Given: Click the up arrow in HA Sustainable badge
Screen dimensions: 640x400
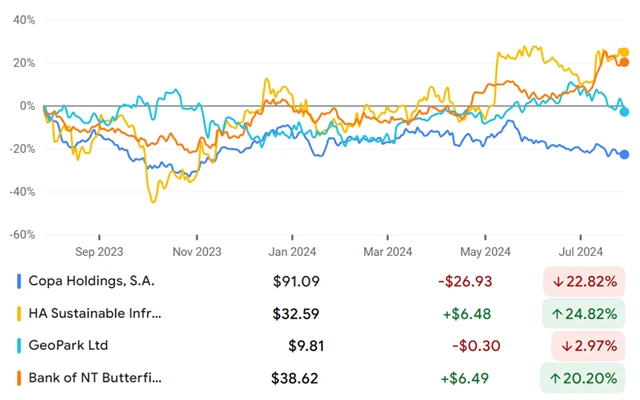Looking at the screenshot, I should click(556, 314).
